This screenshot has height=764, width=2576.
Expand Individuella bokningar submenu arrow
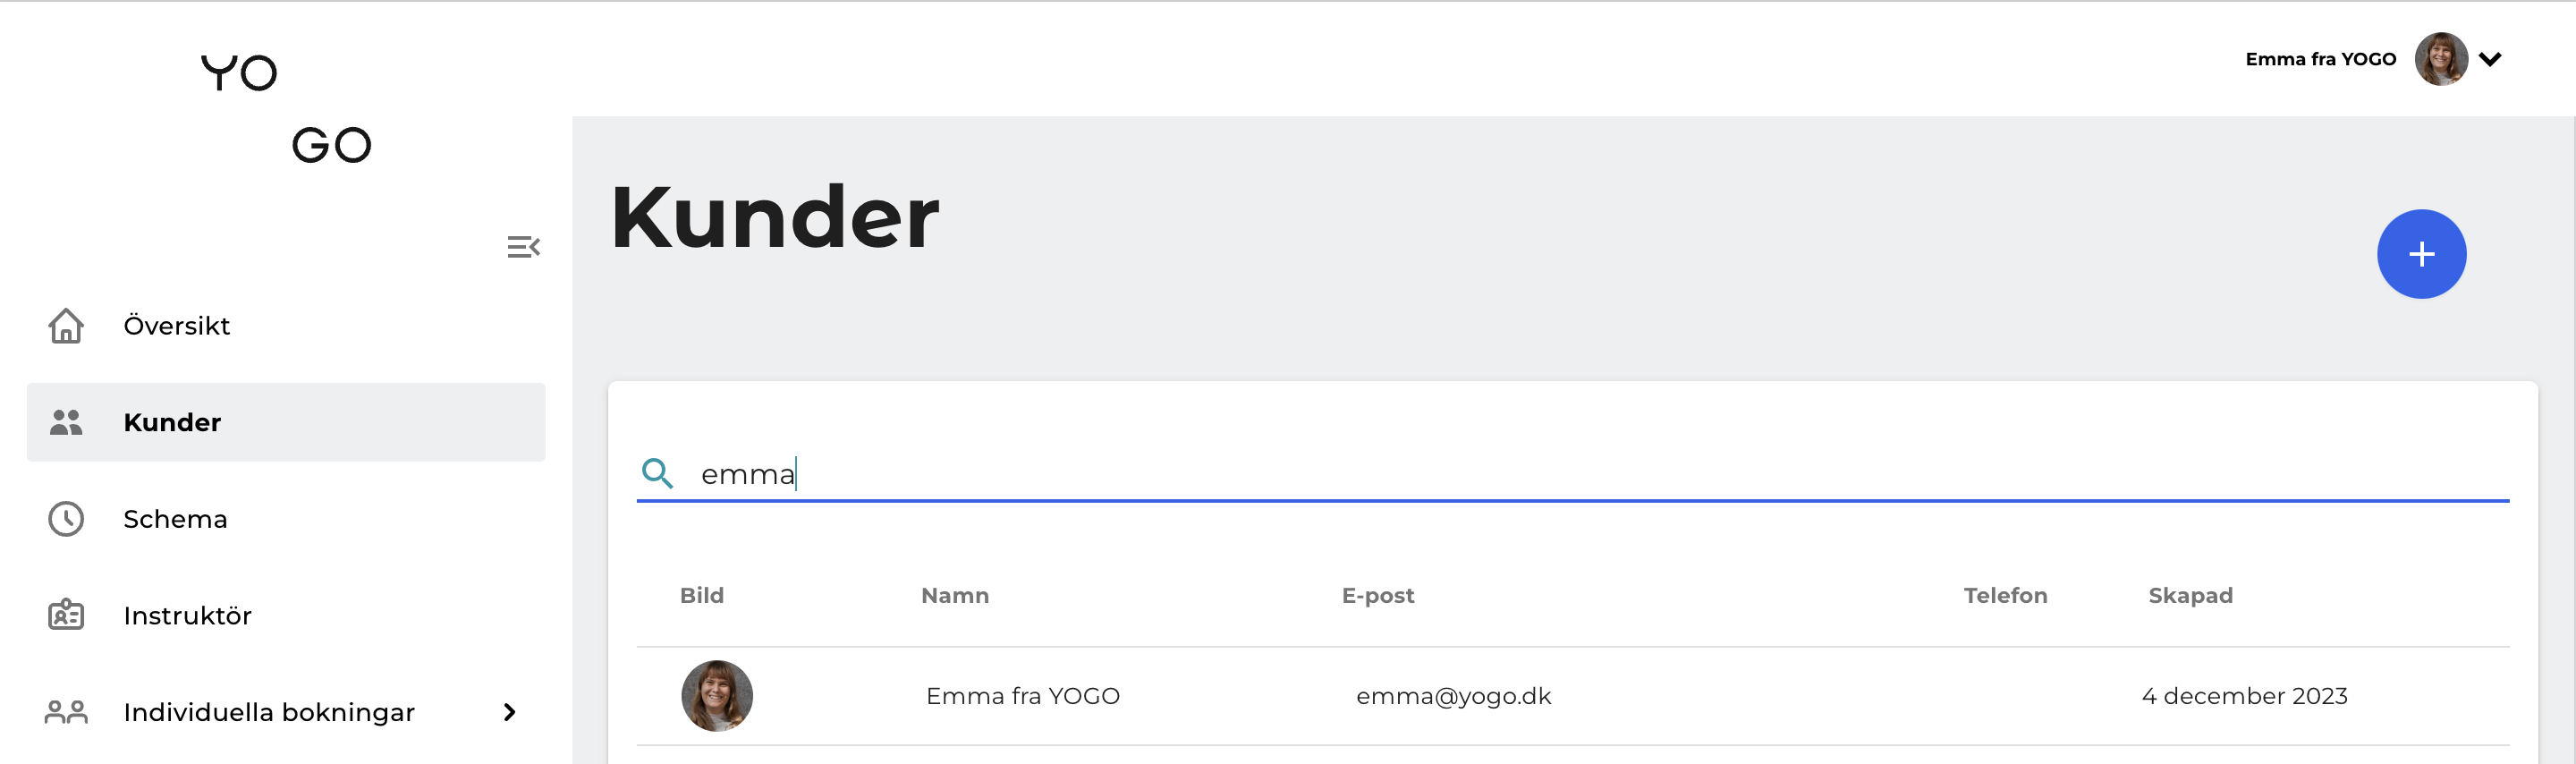pos(510,712)
